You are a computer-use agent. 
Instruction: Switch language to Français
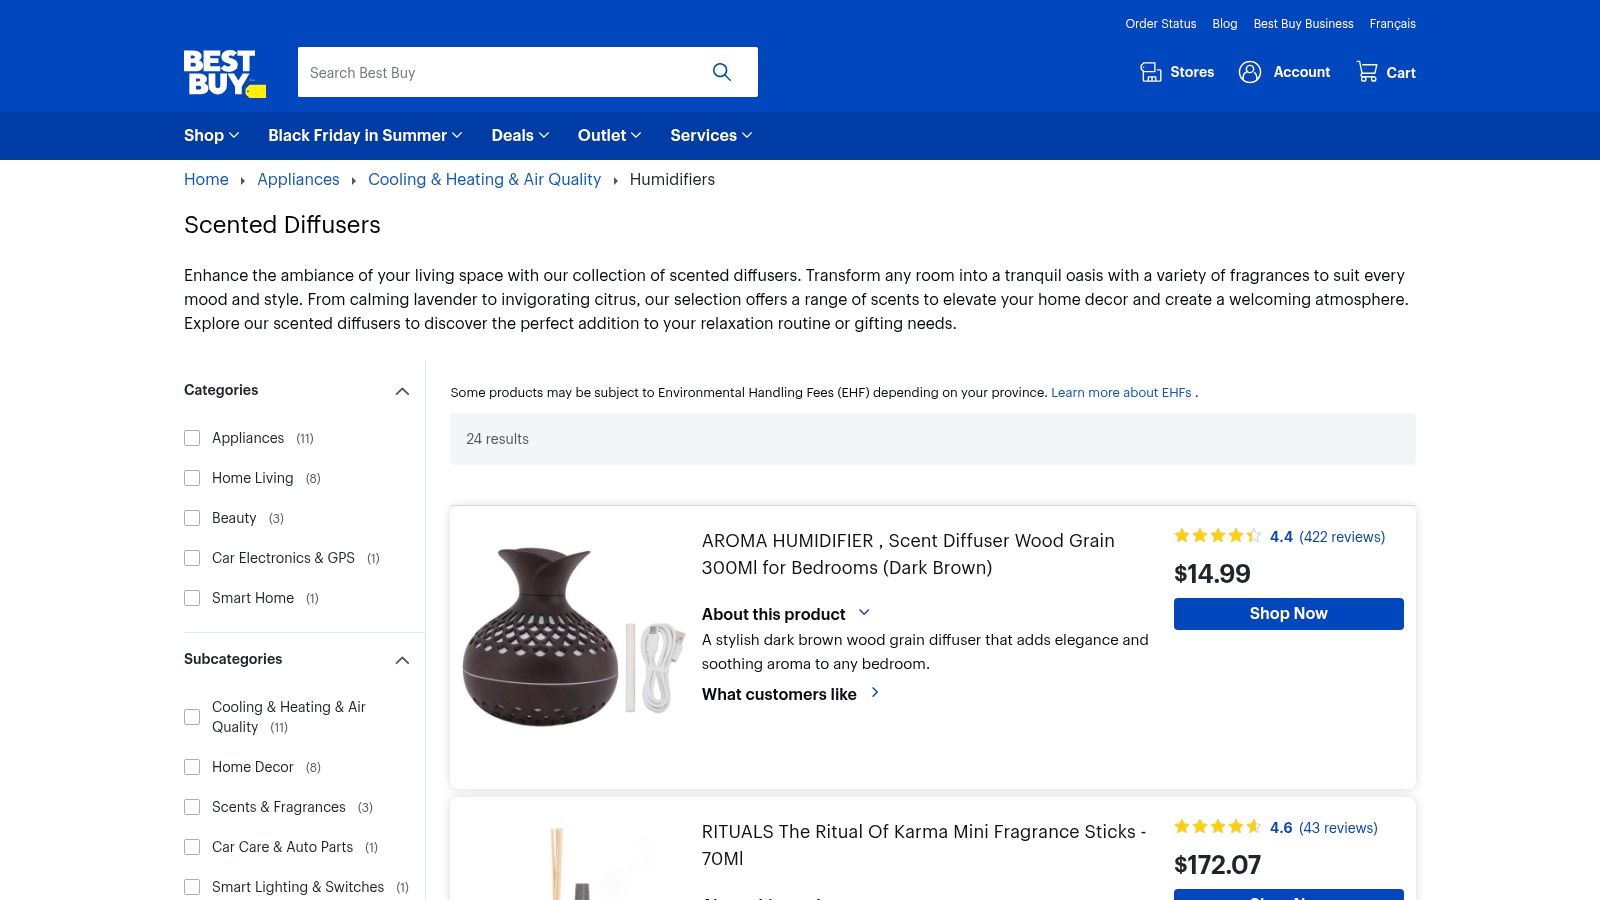pos(1392,24)
